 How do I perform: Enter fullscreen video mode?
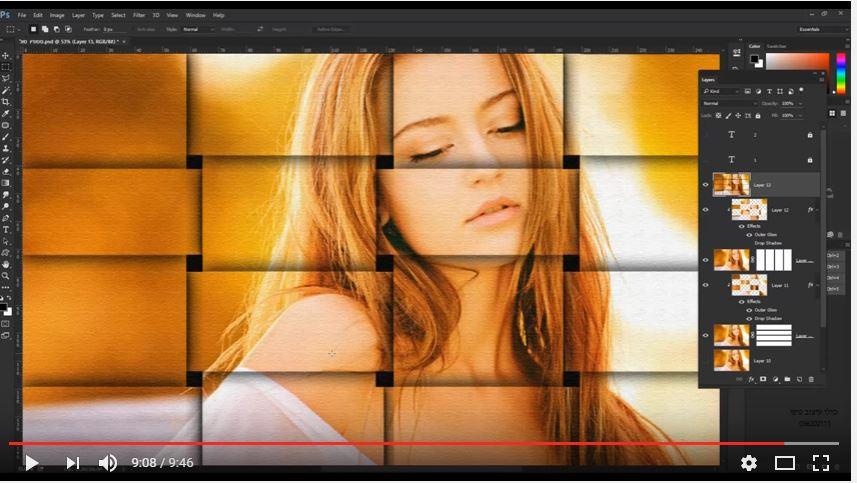click(821, 463)
